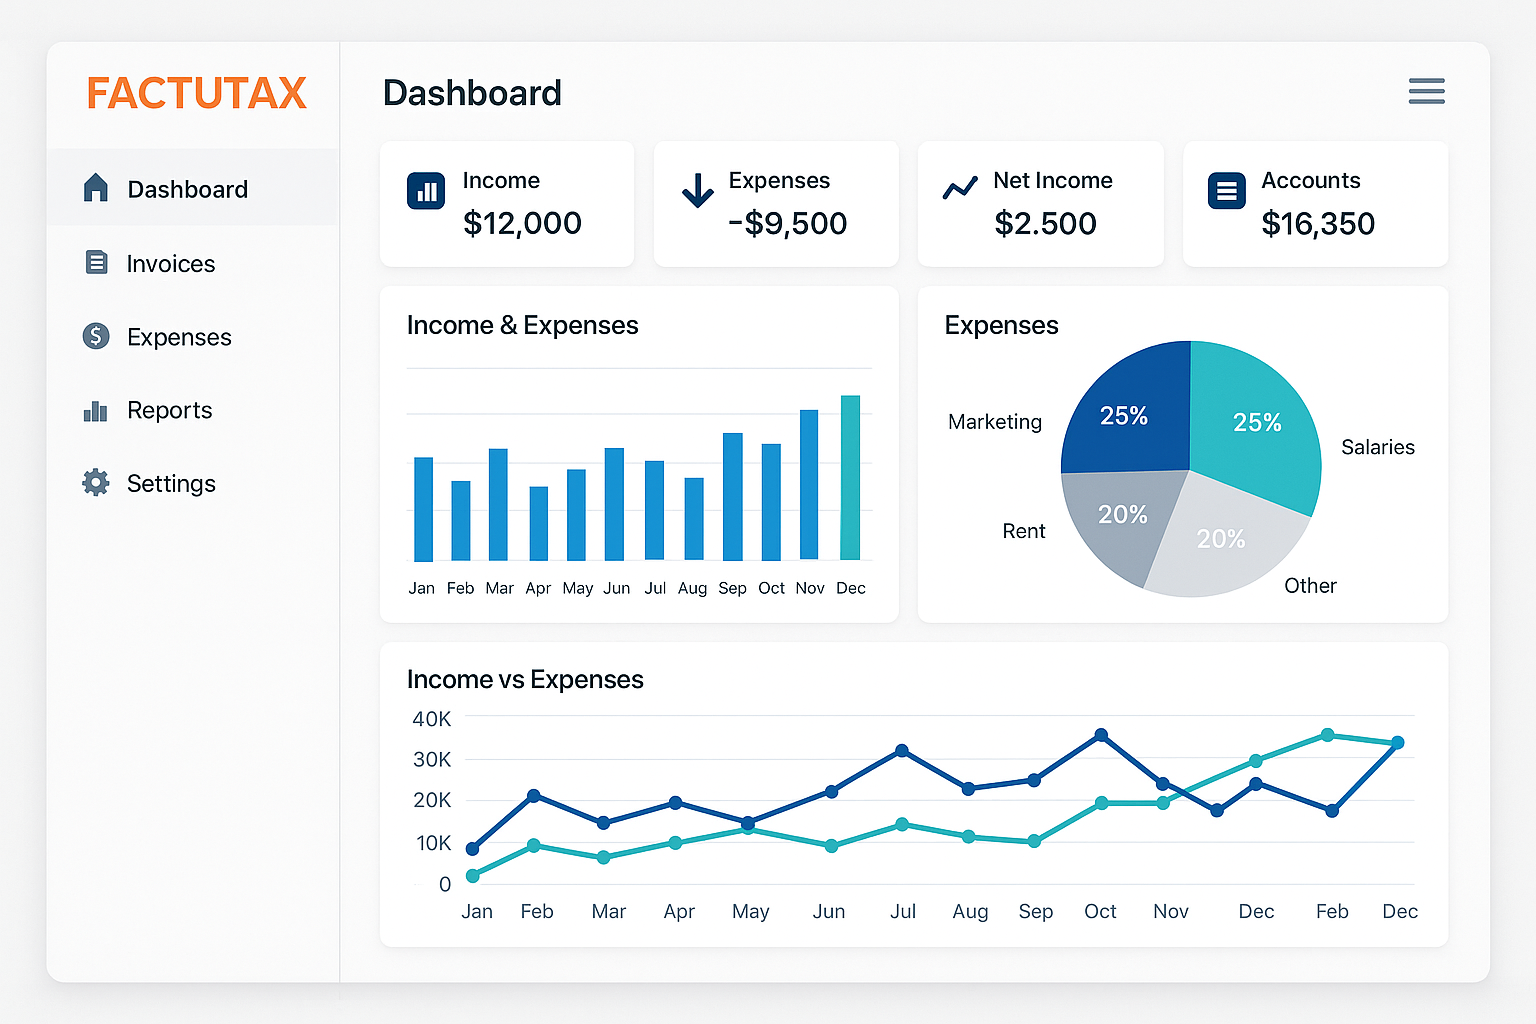The height and width of the screenshot is (1024, 1536).
Task: Click the Settings gear icon
Action: coord(96,483)
